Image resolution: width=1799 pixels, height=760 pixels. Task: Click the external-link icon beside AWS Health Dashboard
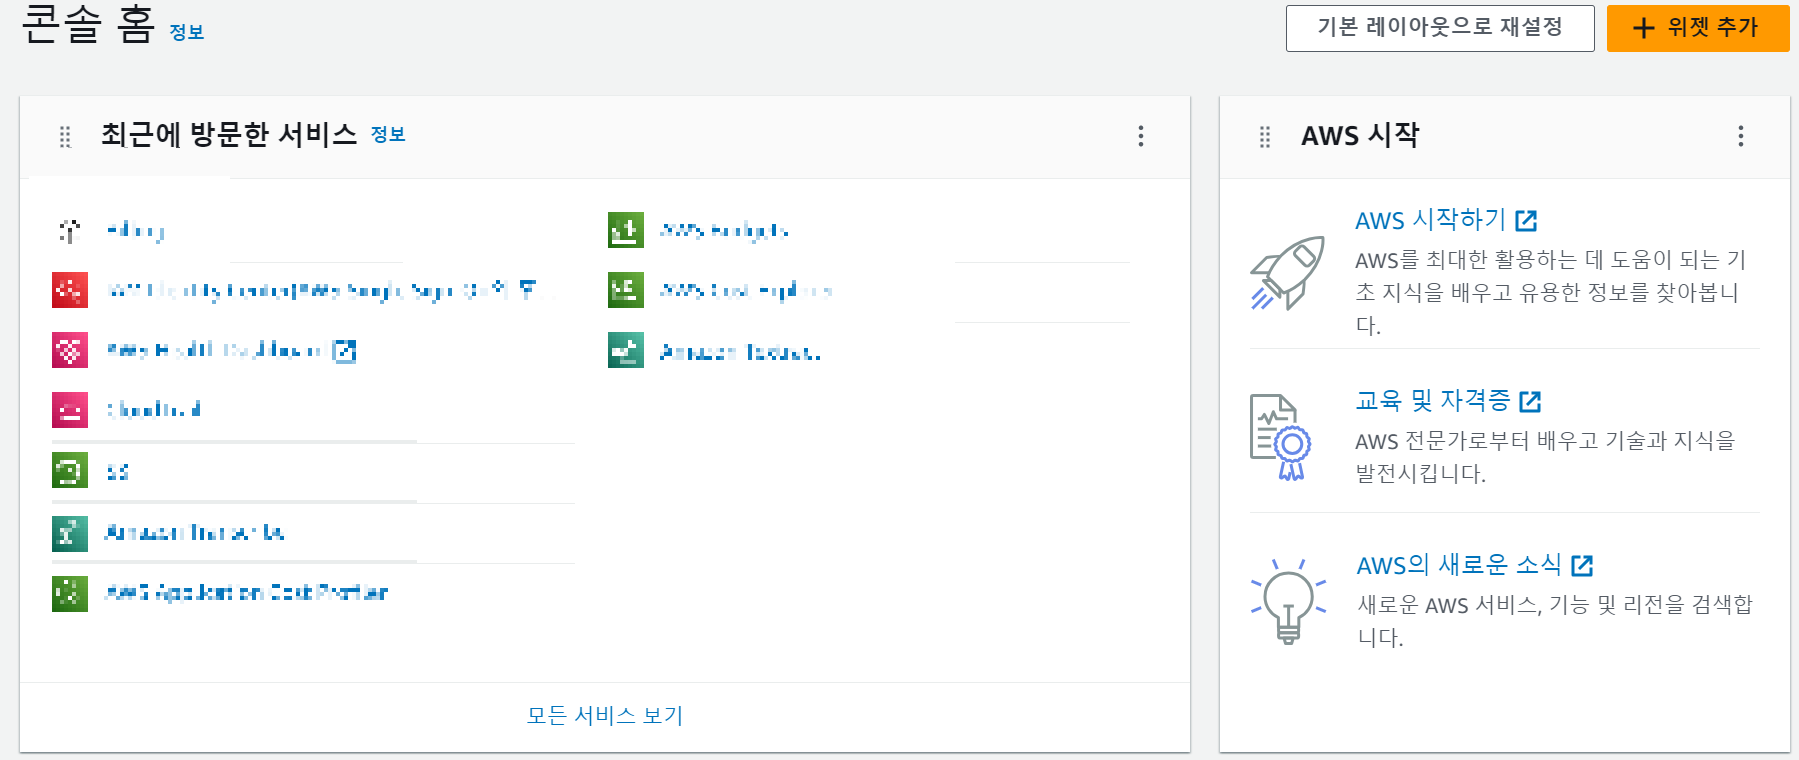pos(344,351)
